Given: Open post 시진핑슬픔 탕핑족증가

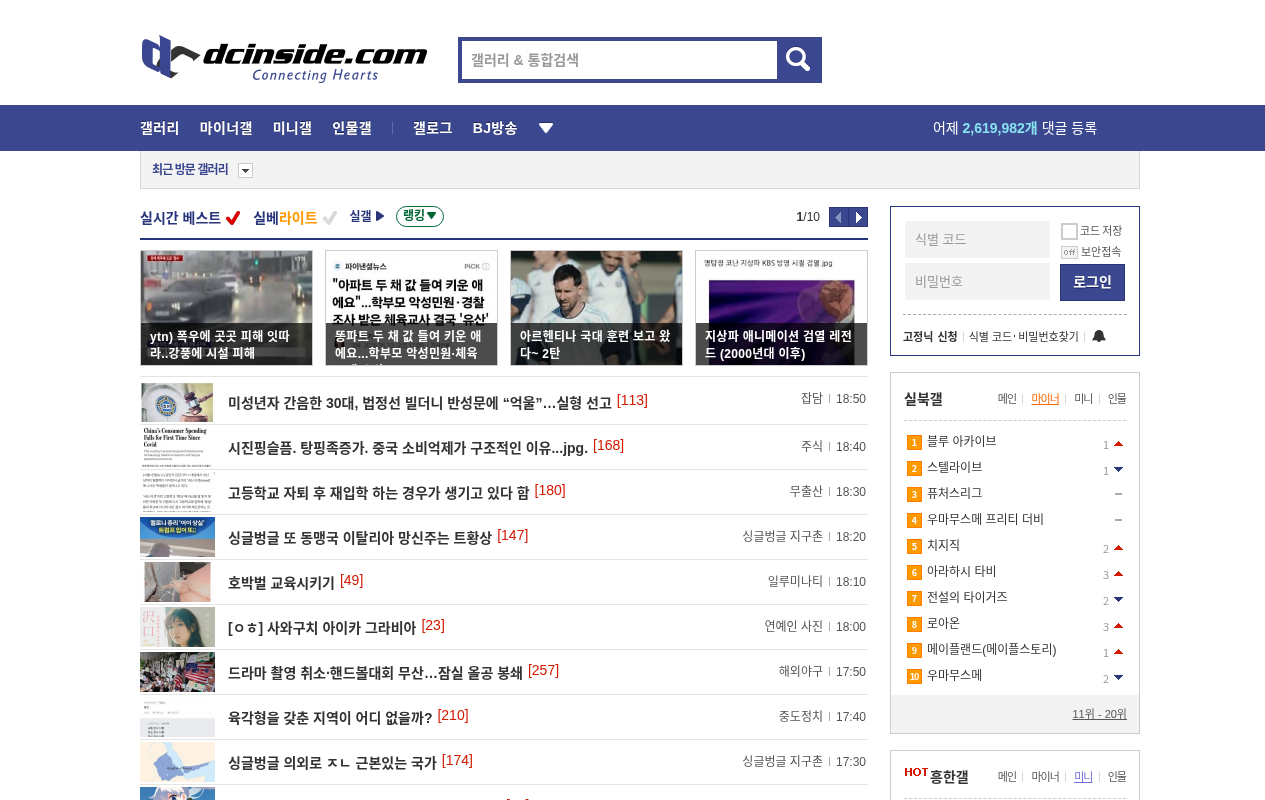Looking at the screenshot, I should click(408, 447).
